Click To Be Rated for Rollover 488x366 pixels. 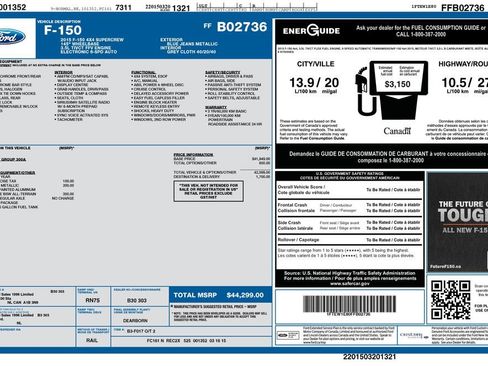tap(393, 240)
